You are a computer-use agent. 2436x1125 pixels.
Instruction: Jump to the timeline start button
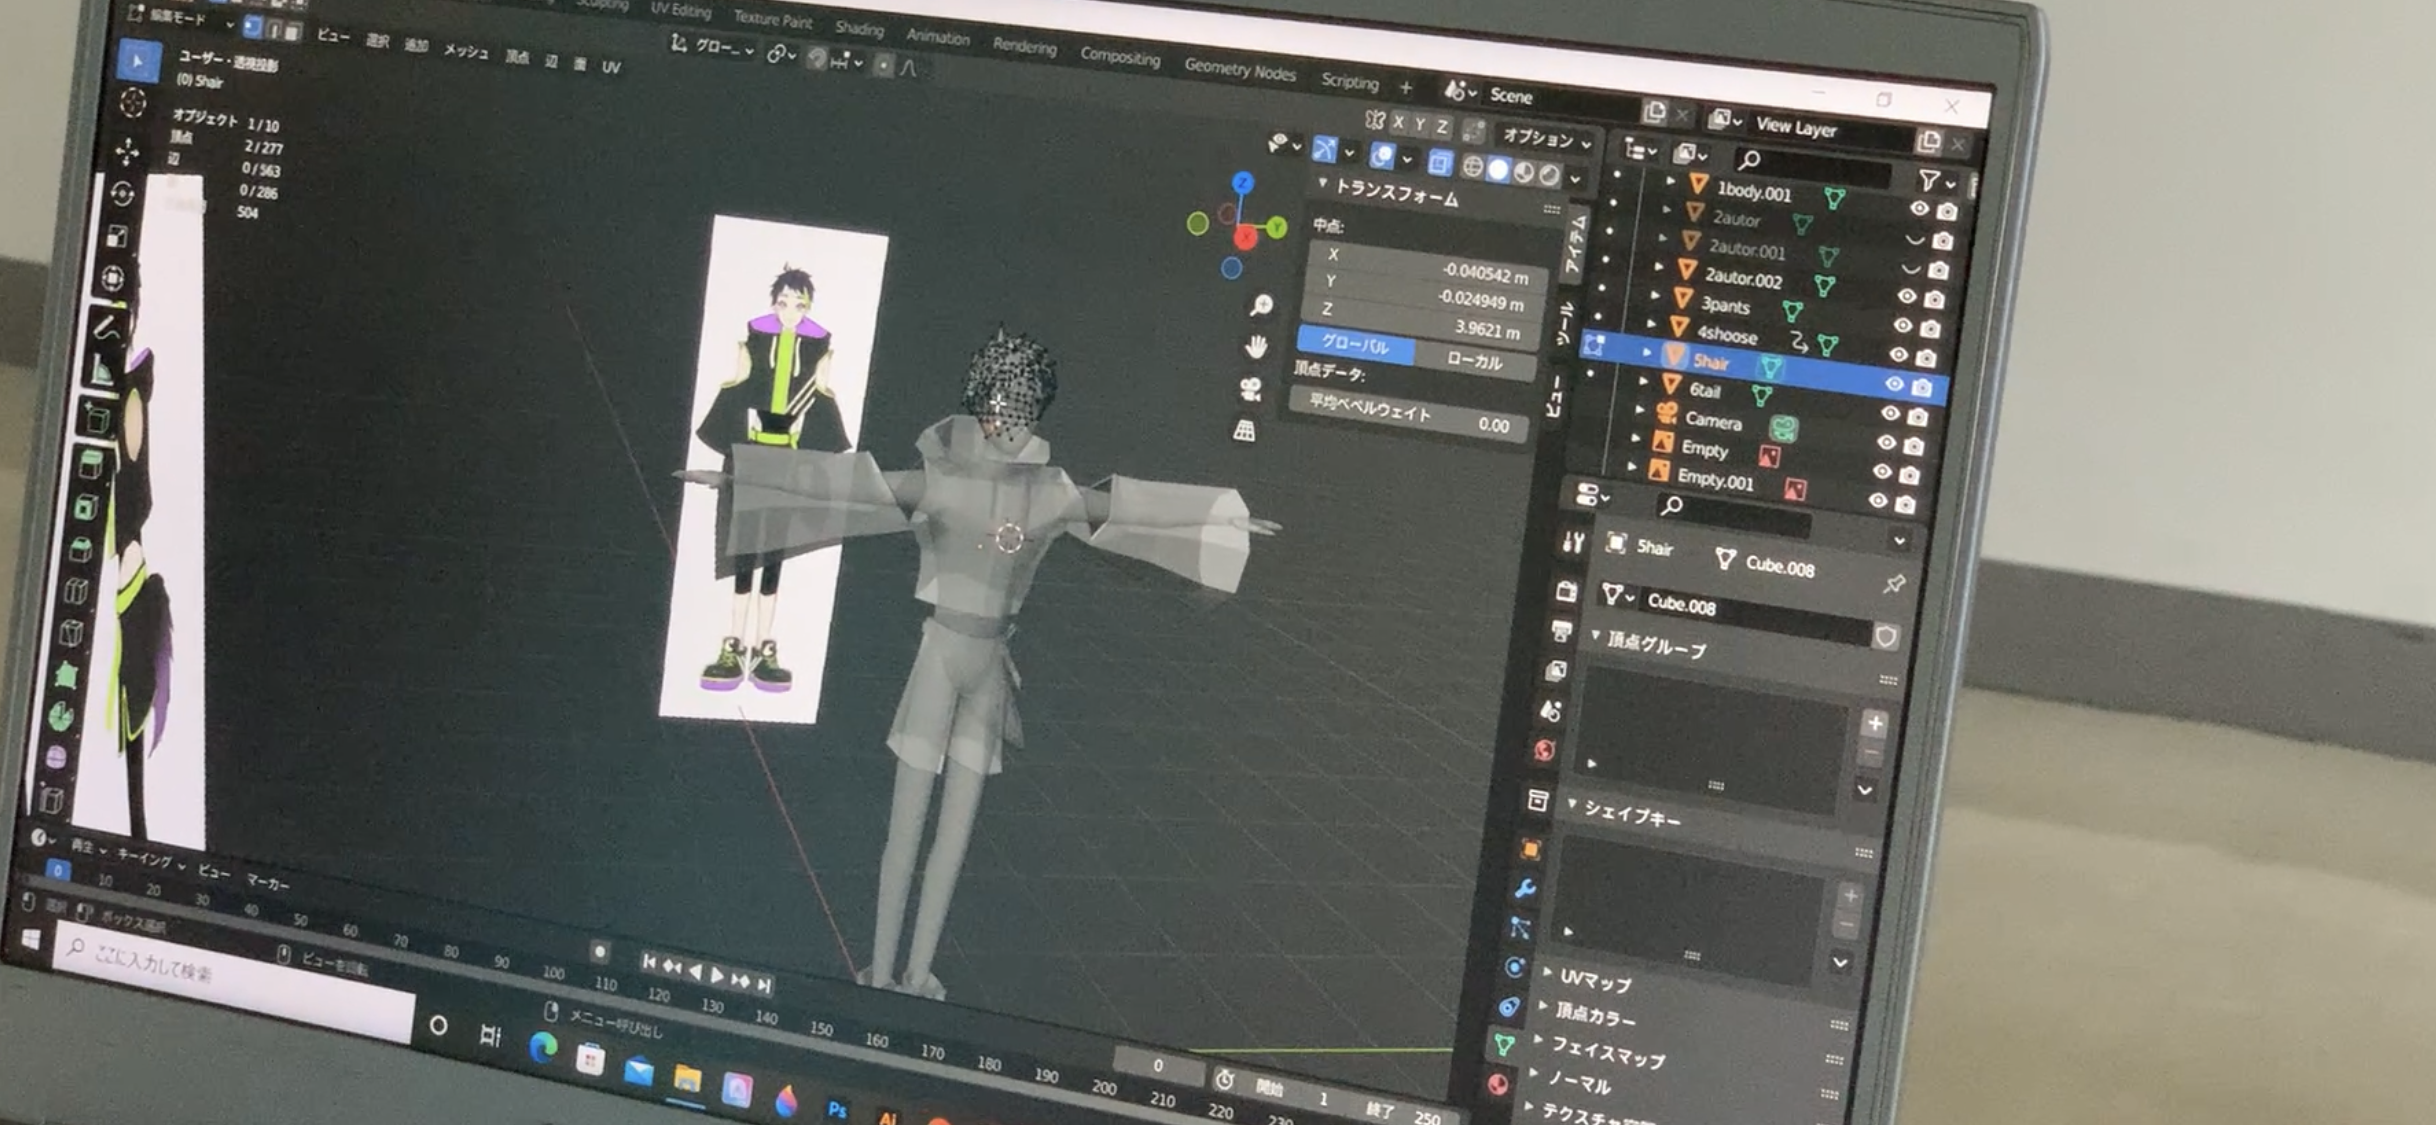(649, 962)
